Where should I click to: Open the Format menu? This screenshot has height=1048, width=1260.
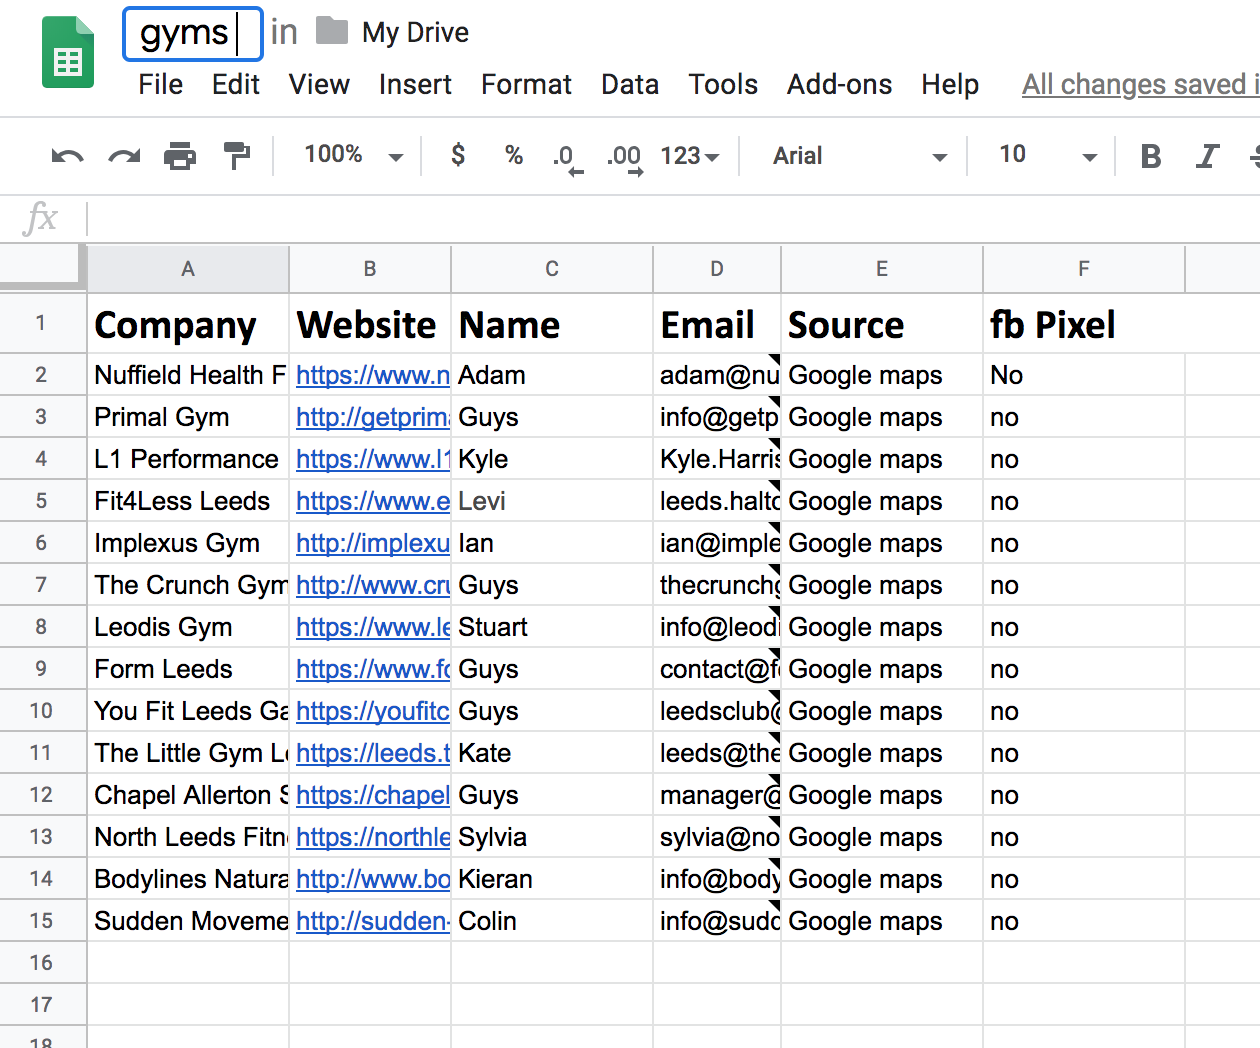(x=526, y=85)
